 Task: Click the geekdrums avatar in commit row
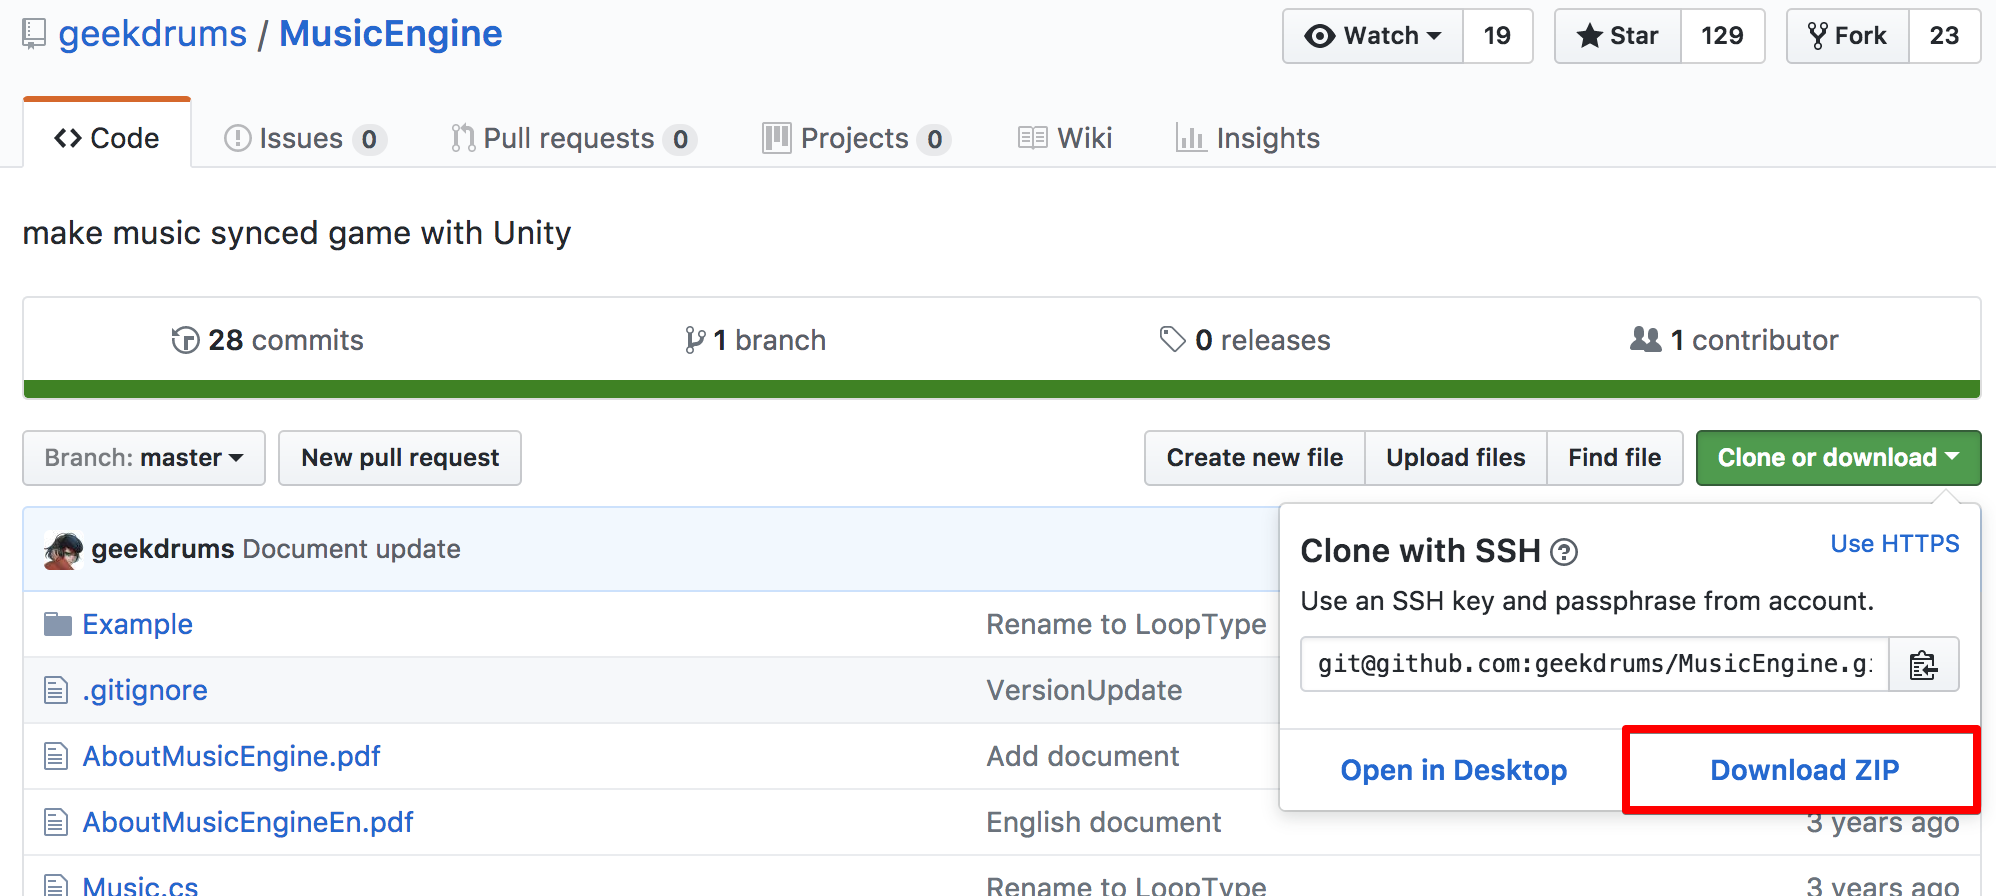coord(63,550)
